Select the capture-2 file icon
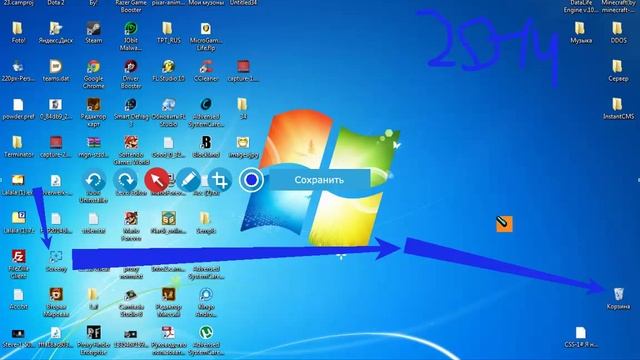This screenshot has height=360, width=640. pyautogui.click(x=56, y=147)
